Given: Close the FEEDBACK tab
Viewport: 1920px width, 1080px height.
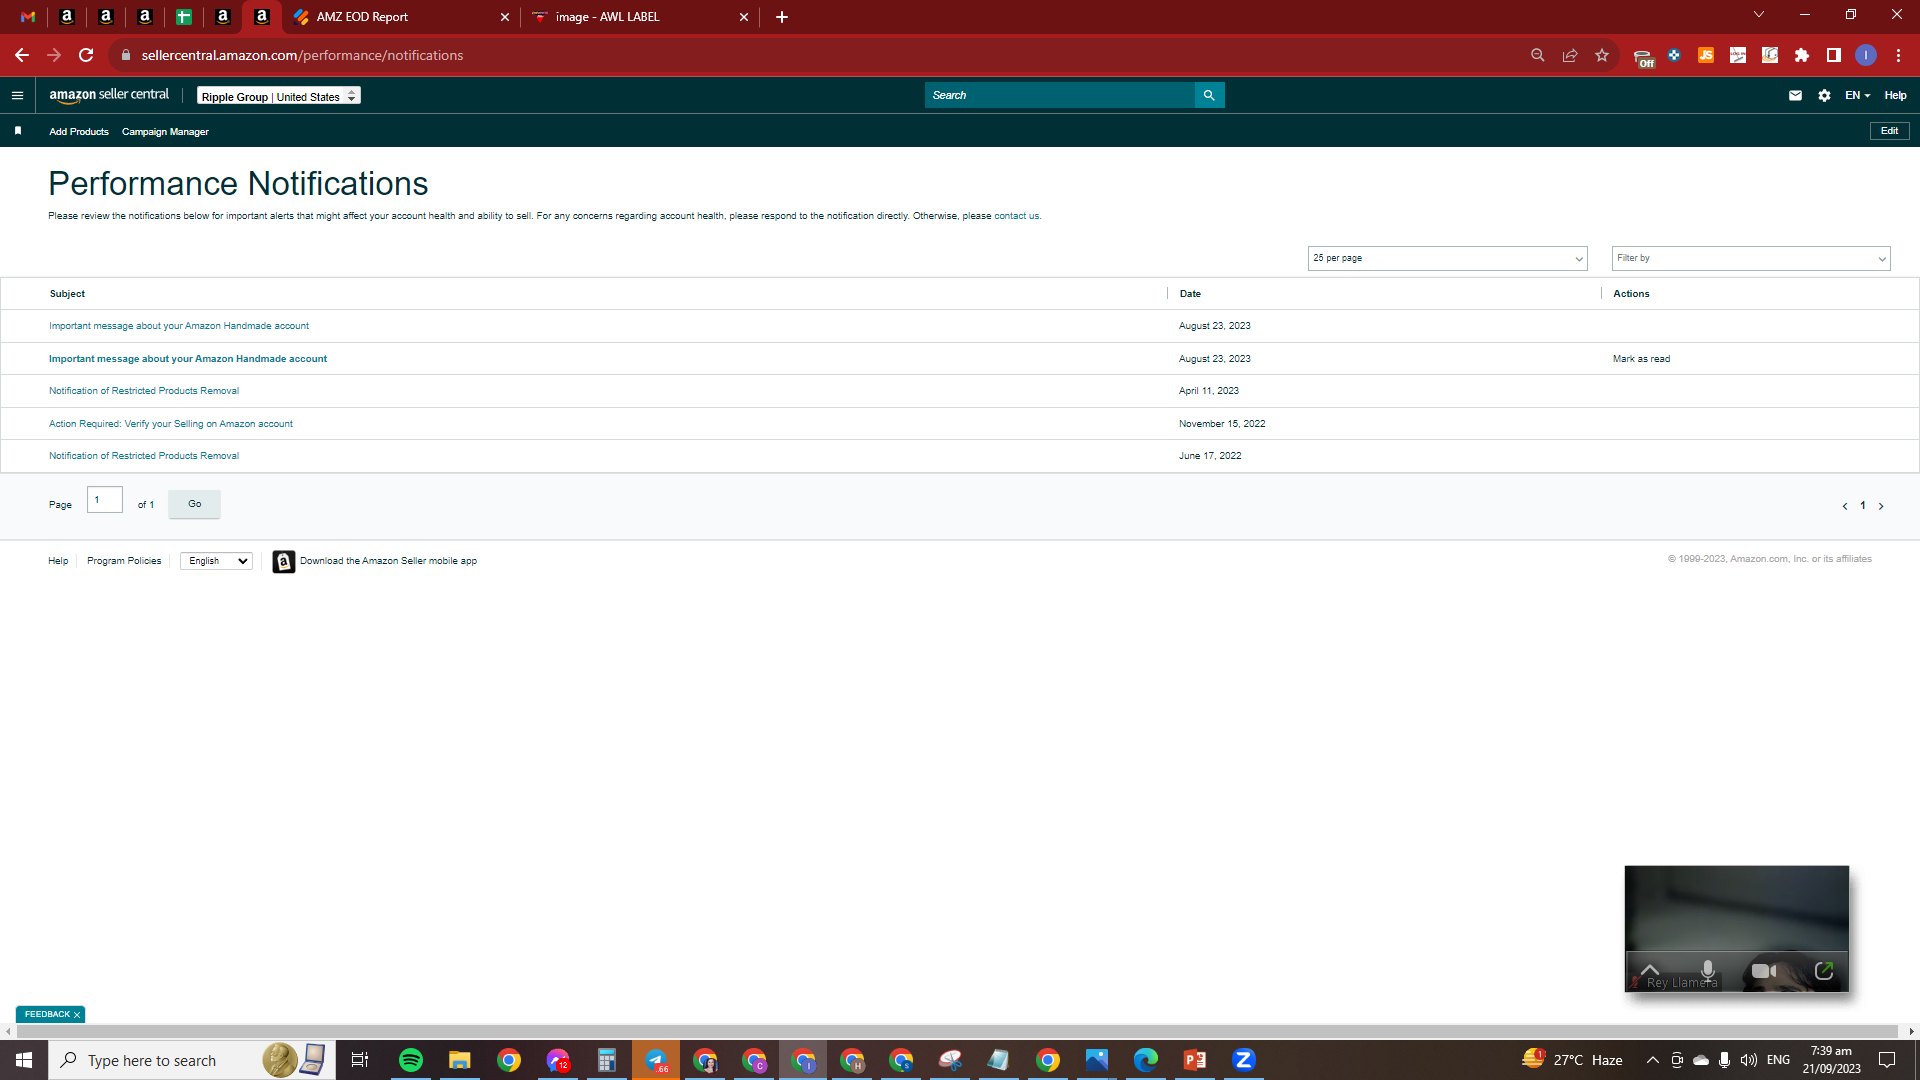Looking at the screenshot, I should pos(77,1015).
